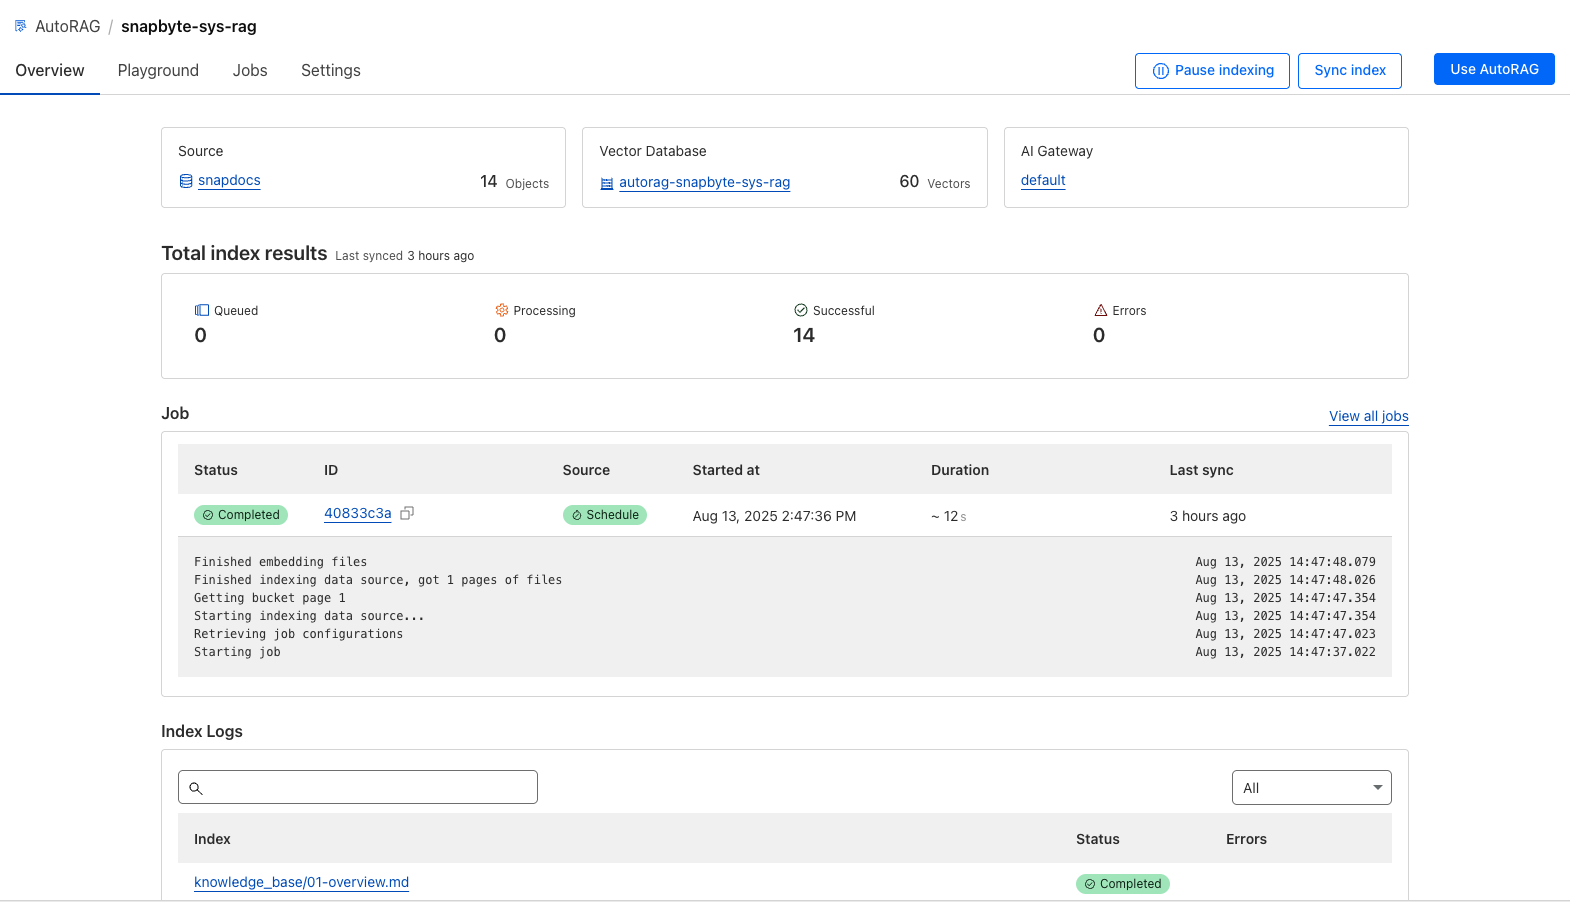Click the Aug 13, 2025 2:47:36 PM timestamp

click(774, 516)
